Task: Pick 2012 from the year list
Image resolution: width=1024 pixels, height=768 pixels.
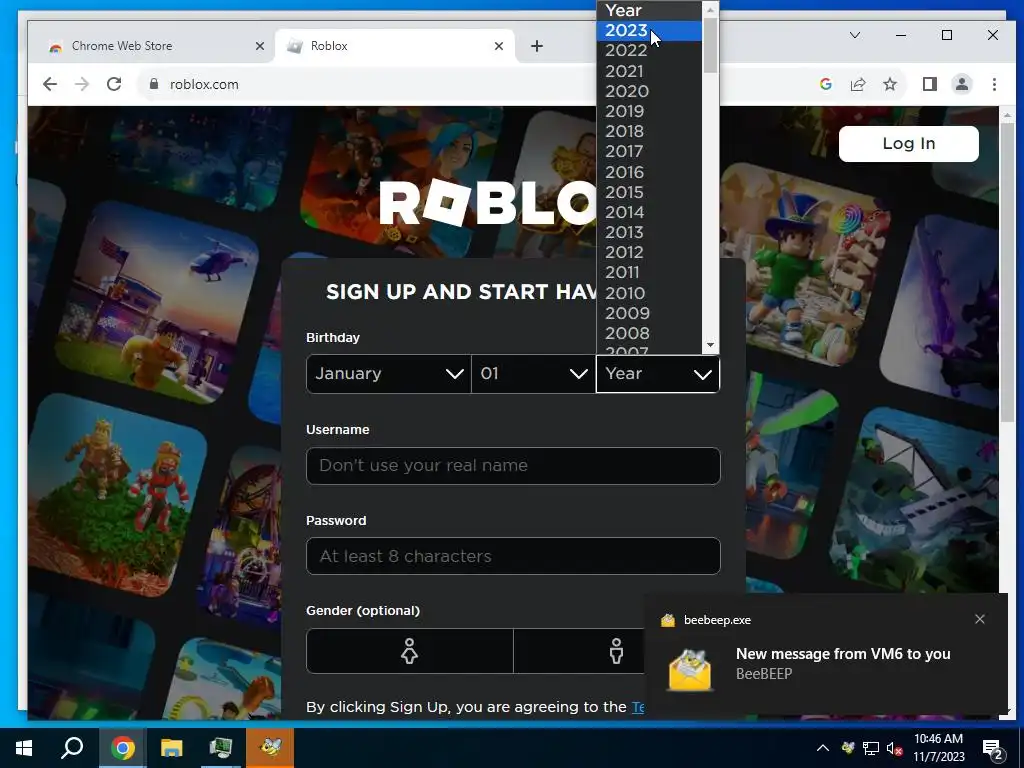Action: pyautogui.click(x=649, y=253)
